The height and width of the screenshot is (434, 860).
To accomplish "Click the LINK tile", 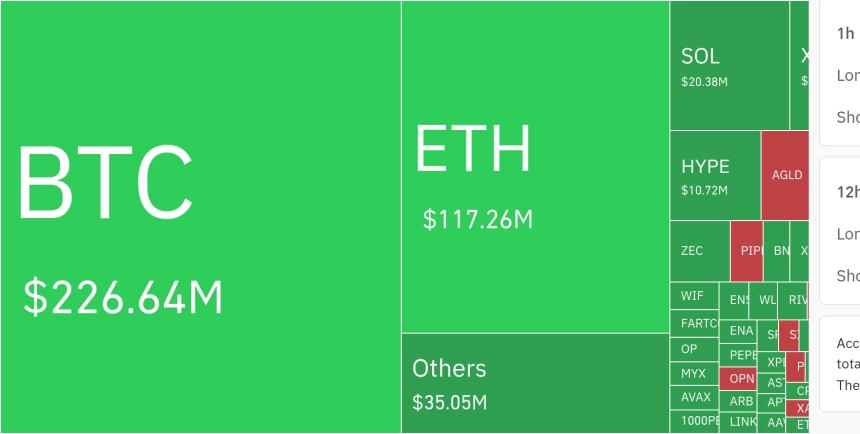I will [742, 423].
